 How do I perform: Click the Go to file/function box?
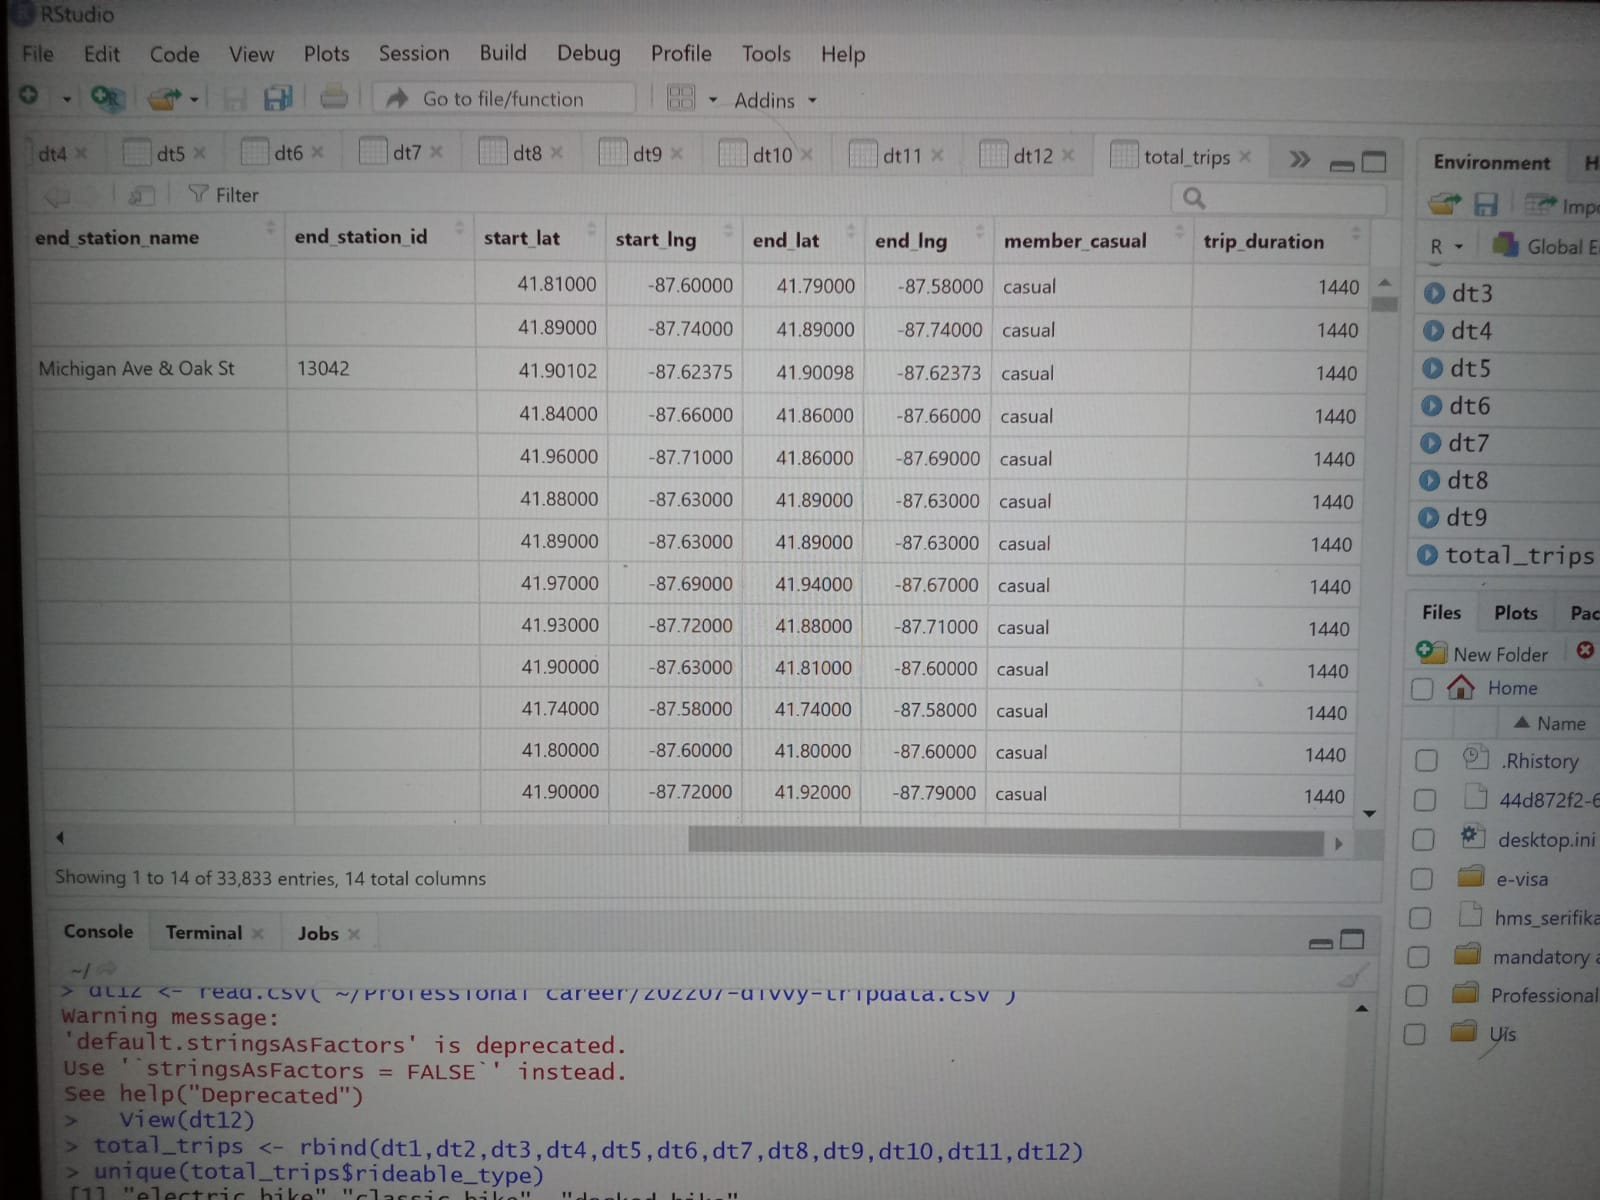[x=503, y=98]
